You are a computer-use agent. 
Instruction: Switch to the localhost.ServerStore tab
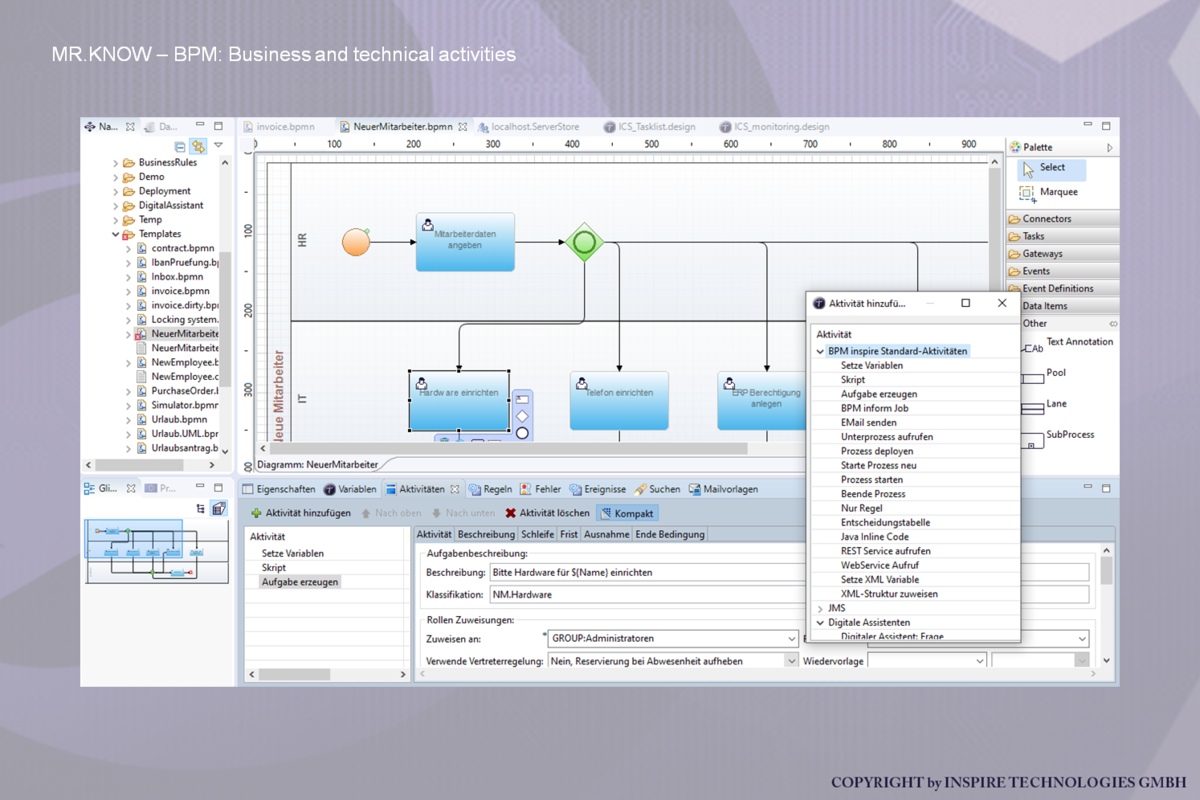pos(528,127)
